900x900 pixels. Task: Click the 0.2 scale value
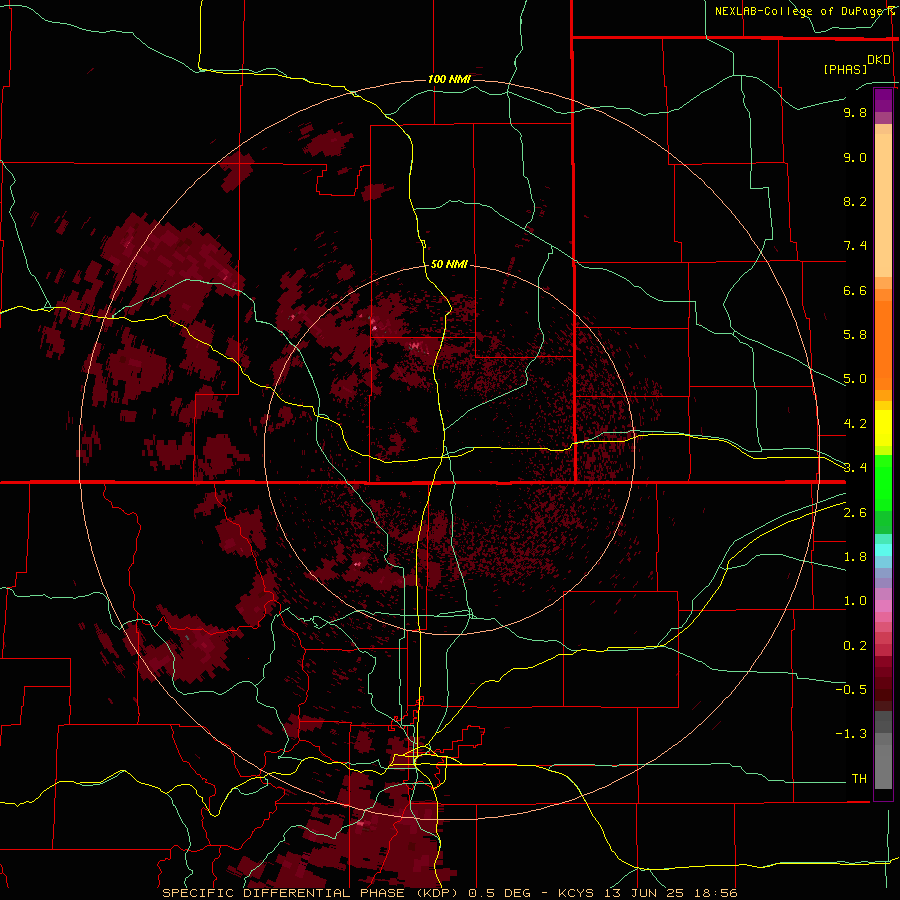coord(855,646)
